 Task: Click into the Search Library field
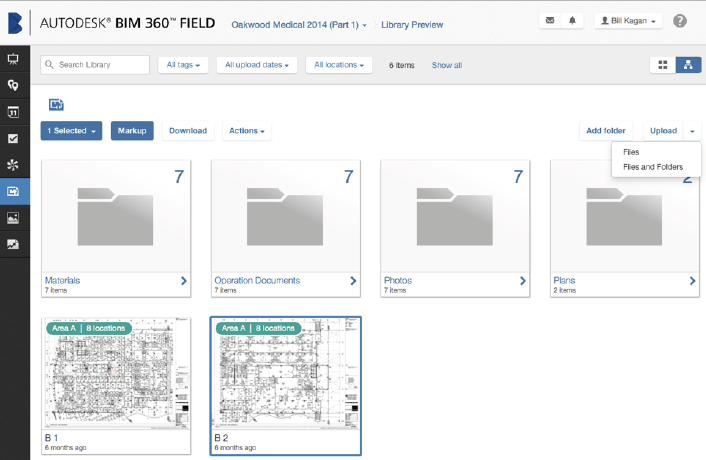tap(95, 65)
